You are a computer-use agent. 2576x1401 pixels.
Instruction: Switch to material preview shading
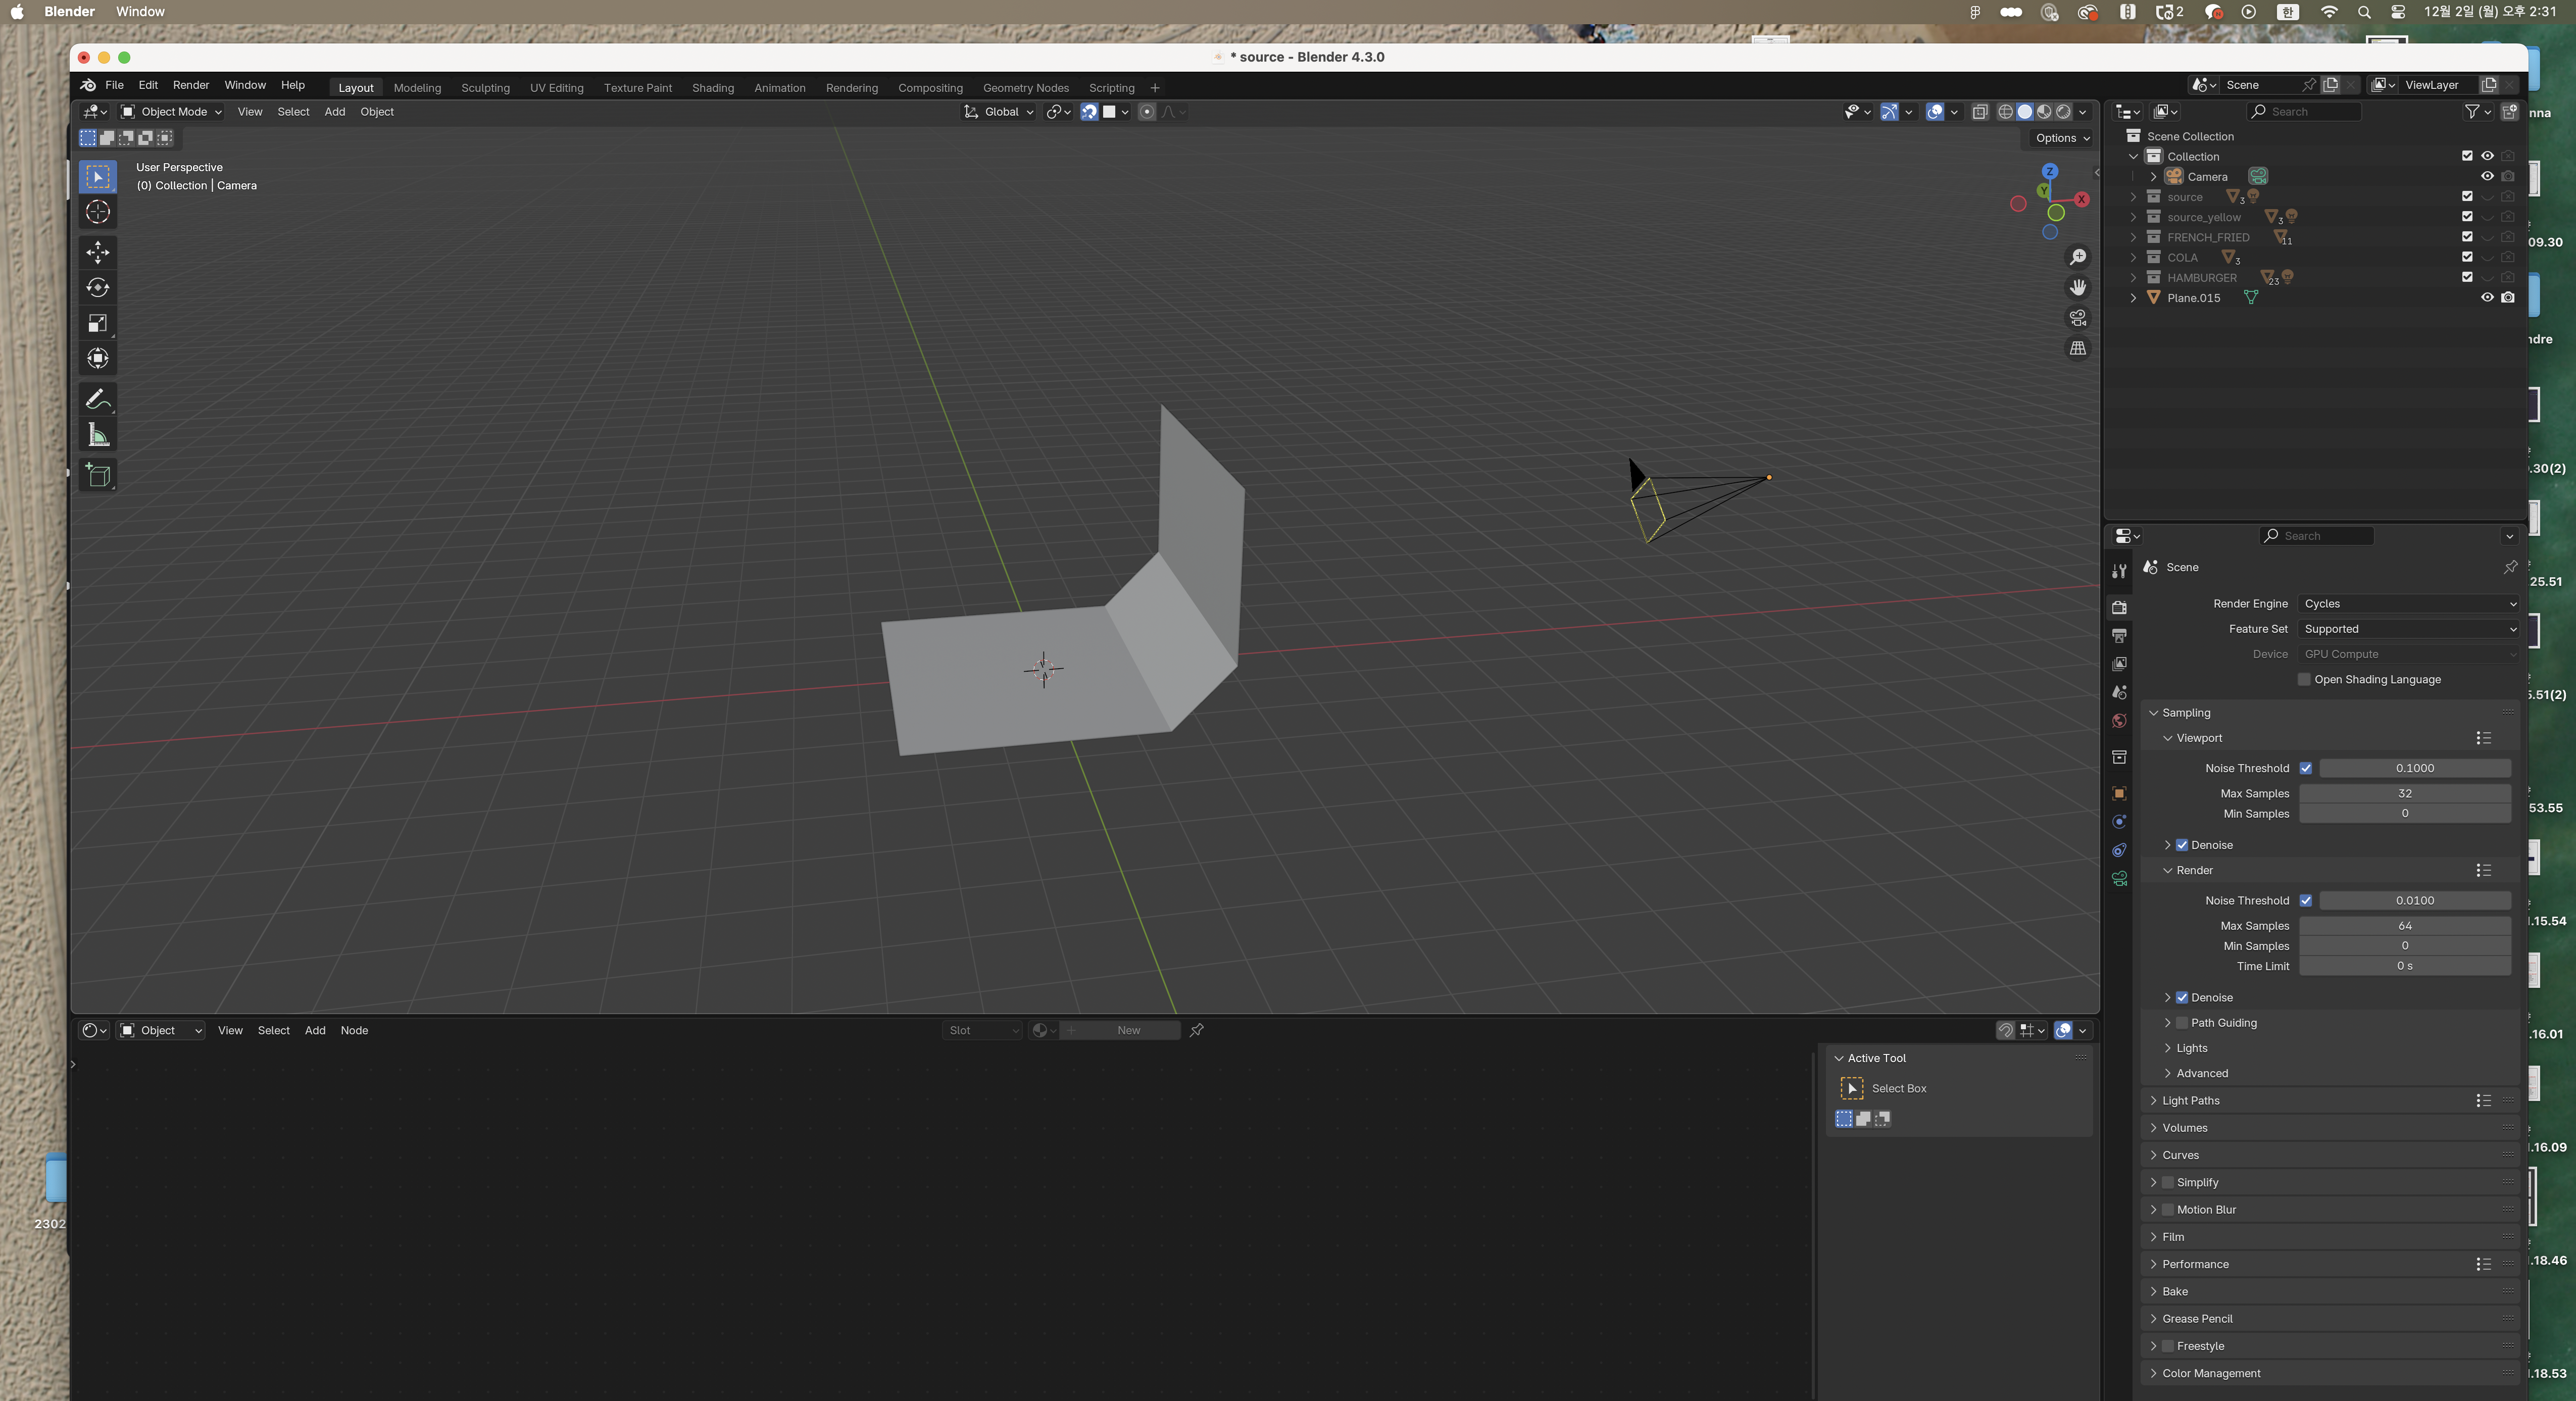coord(2044,112)
